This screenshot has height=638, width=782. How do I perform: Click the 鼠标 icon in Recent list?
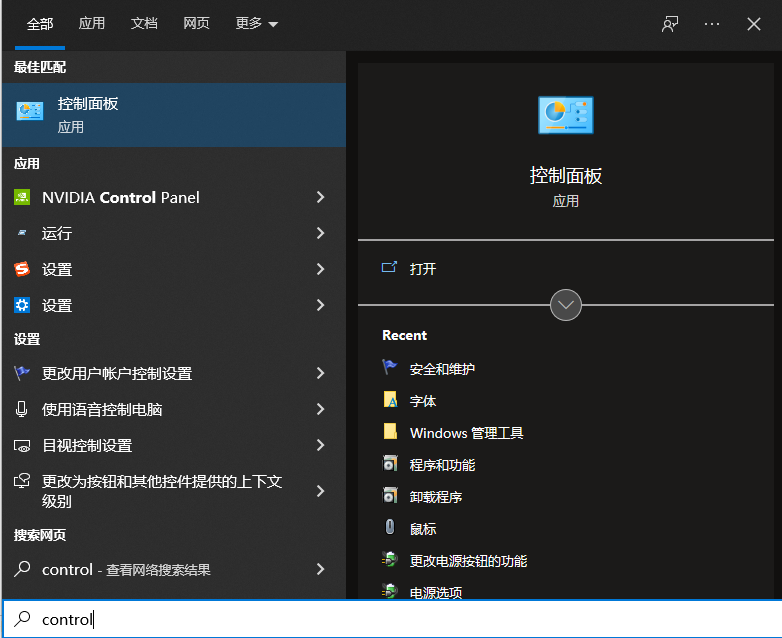pyautogui.click(x=390, y=528)
